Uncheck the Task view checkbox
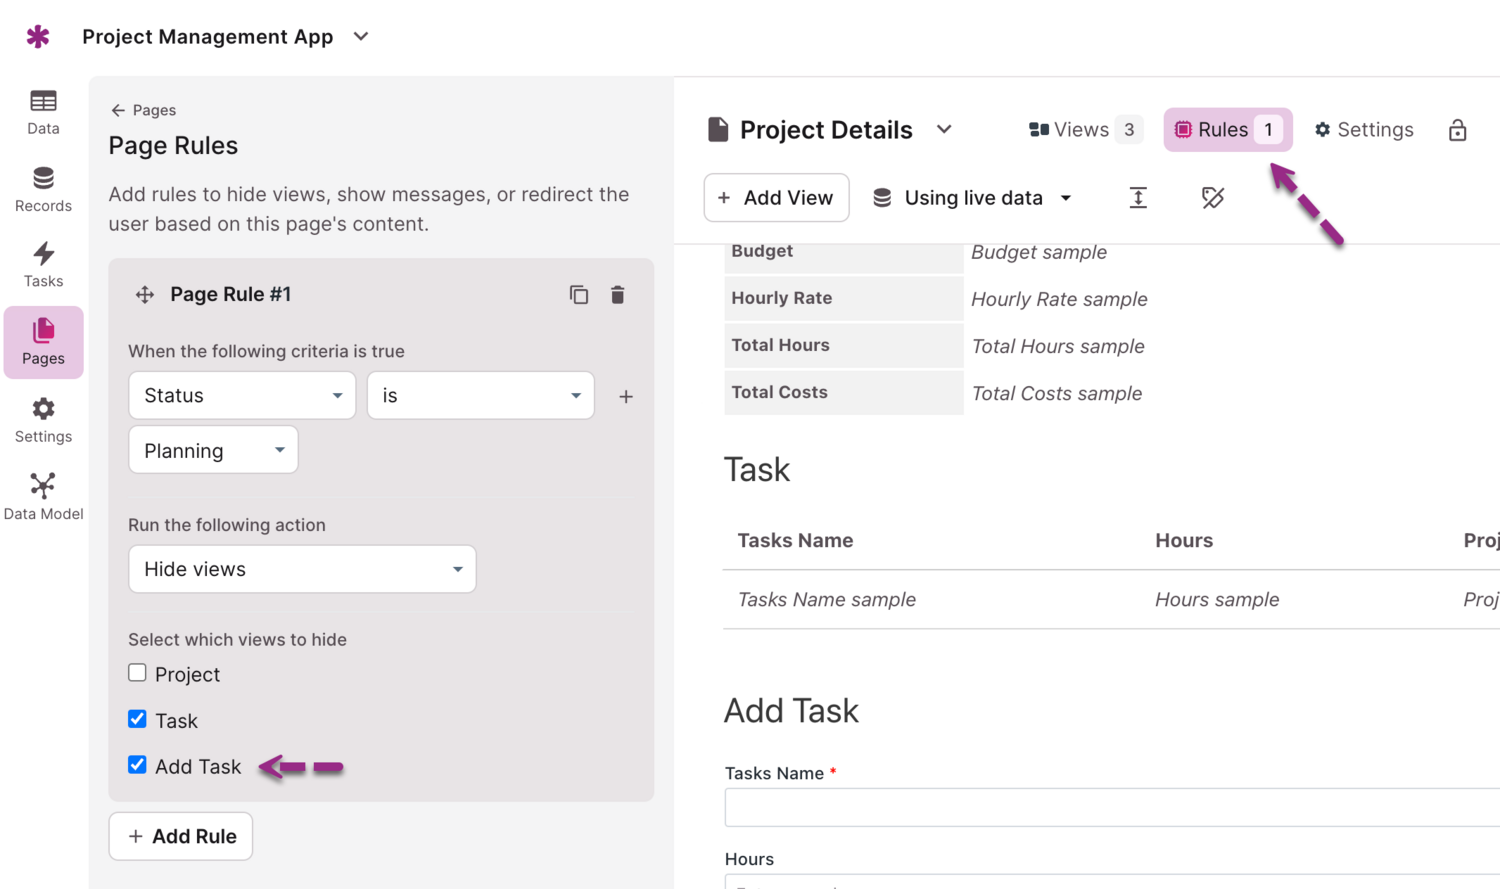The image size is (1500, 889). click(138, 719)
